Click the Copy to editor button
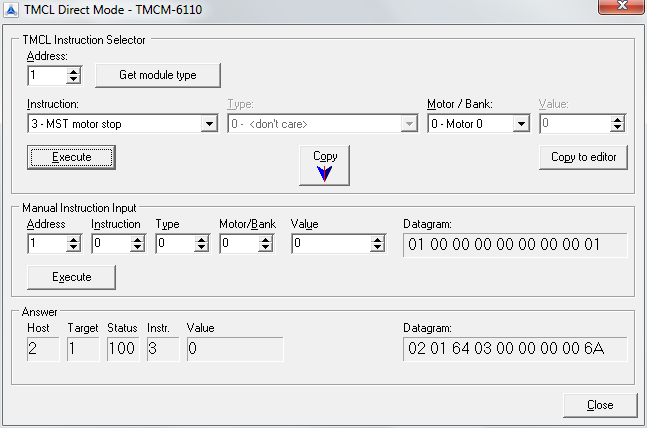The image size is (647, 428). [589, 157]
